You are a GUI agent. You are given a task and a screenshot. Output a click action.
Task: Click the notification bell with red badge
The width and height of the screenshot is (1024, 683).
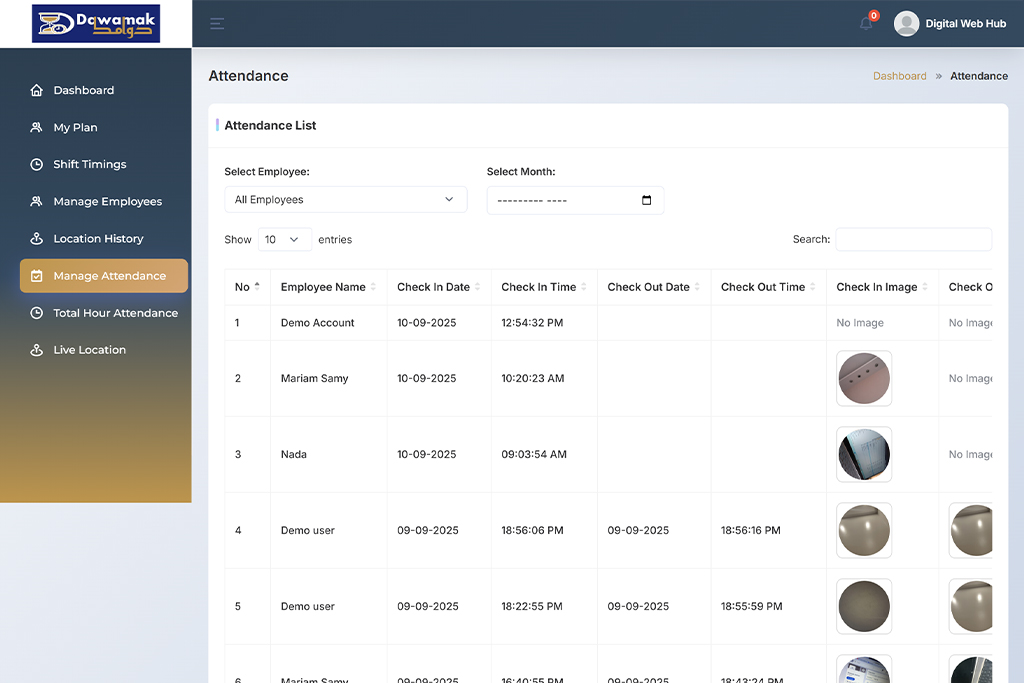click(x=864, y=23)
